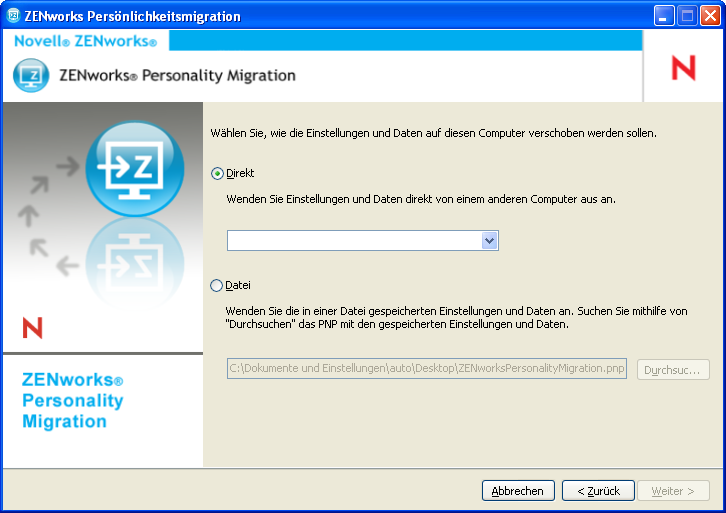Viewport: 726px width, 513px height.
Task: Click the 'Novell® ZENworks®' header text
Action: [86, 41]
